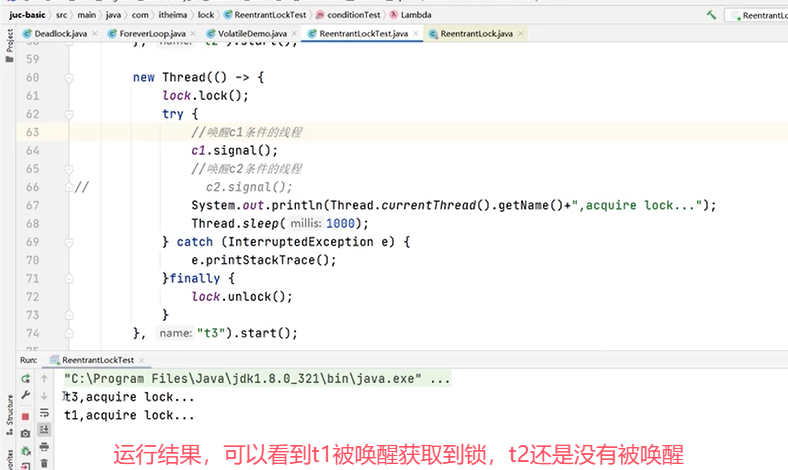This screenshot has width=788, height=470.
Task: Close the ReentrantLockTest run tab
Action: pos(142,360)
